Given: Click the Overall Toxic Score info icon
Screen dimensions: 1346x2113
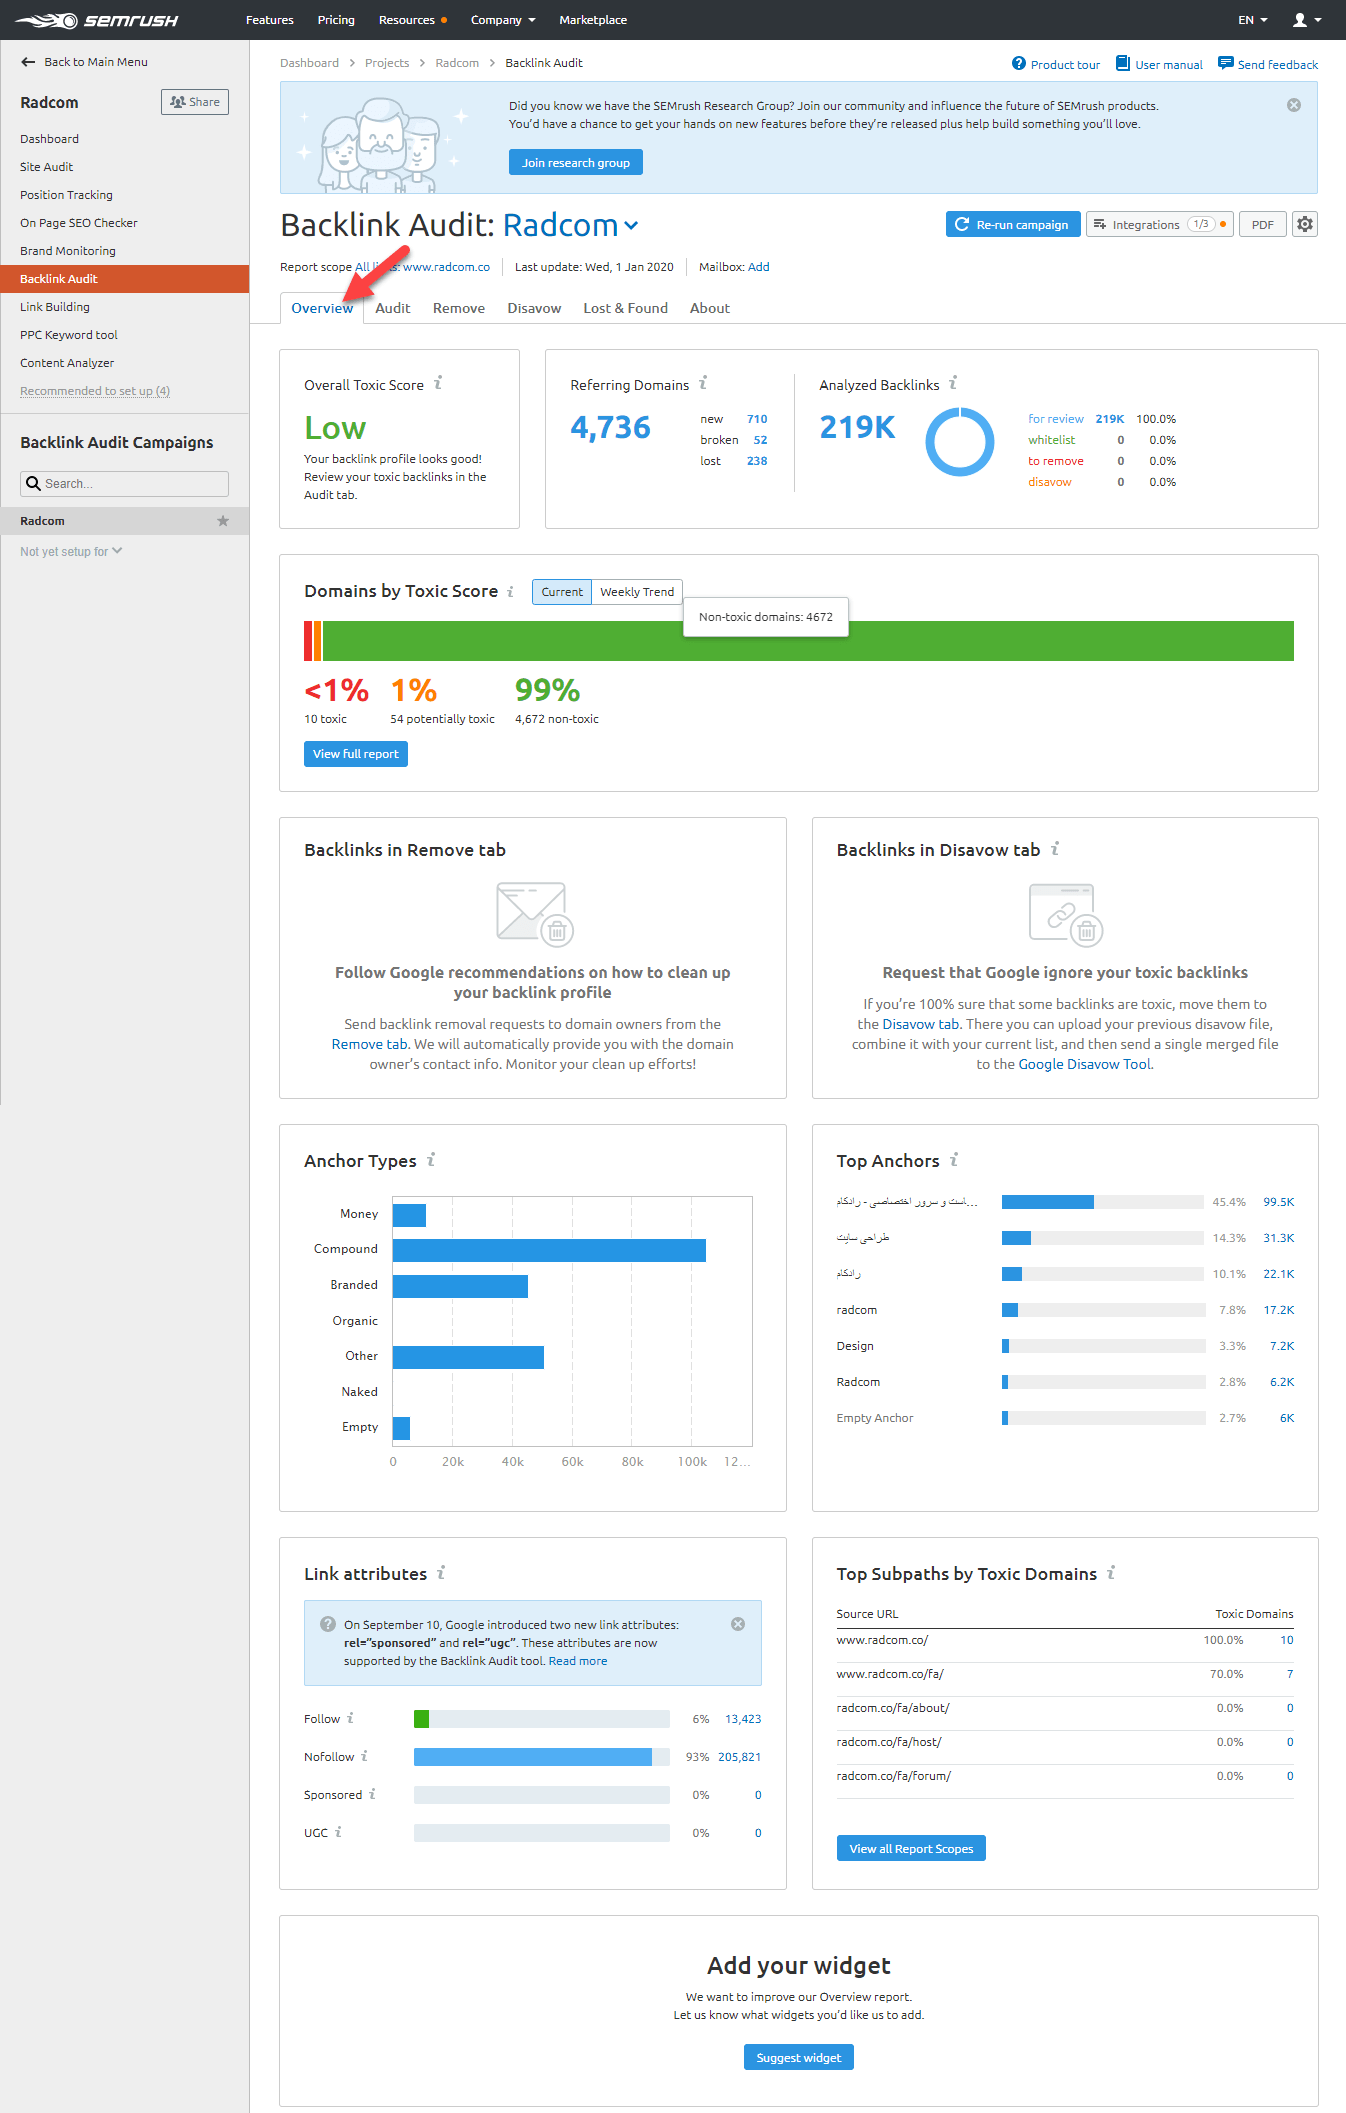Looking at the screenshot, I should pyautogui.click(x=438, y=383).
